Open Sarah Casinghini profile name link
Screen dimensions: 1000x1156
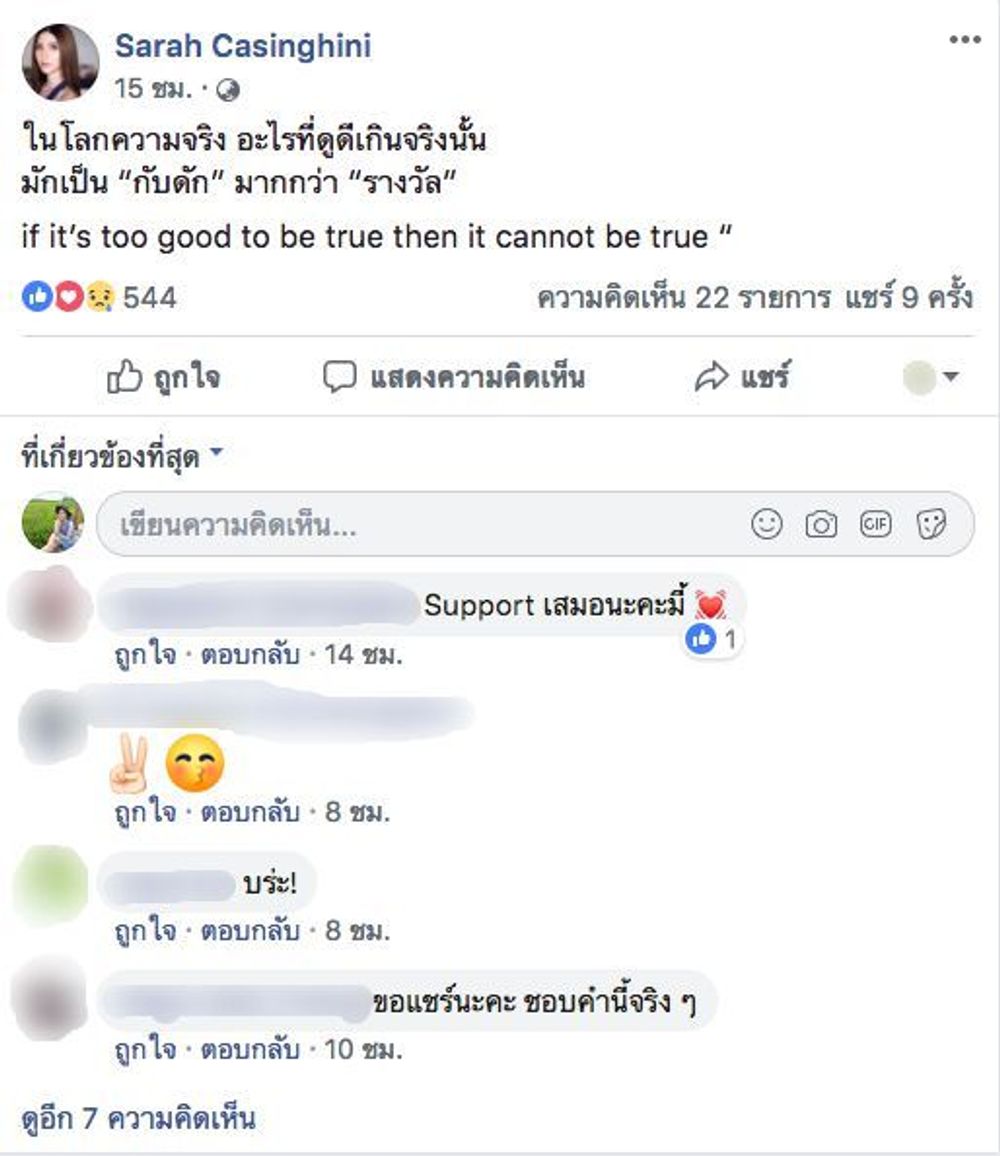coord(243,46)
